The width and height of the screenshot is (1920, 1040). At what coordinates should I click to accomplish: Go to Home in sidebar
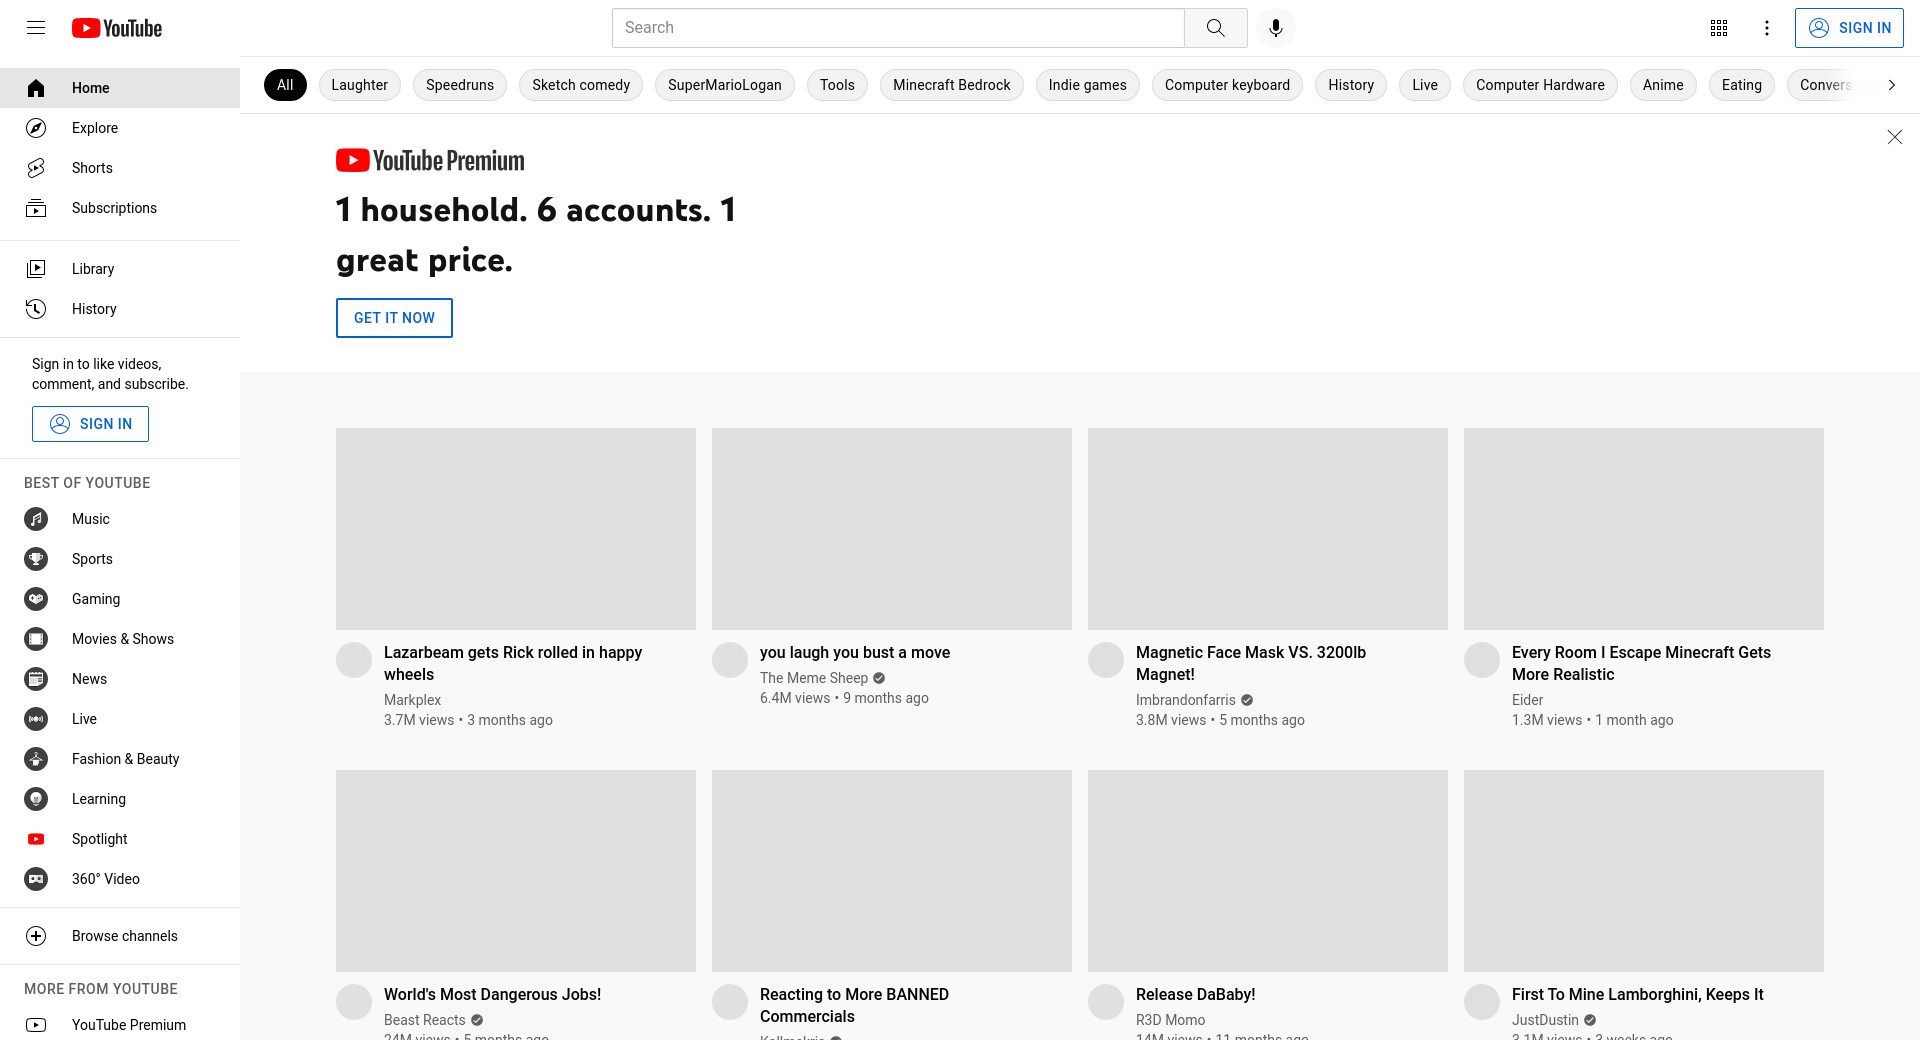(120, 88)
